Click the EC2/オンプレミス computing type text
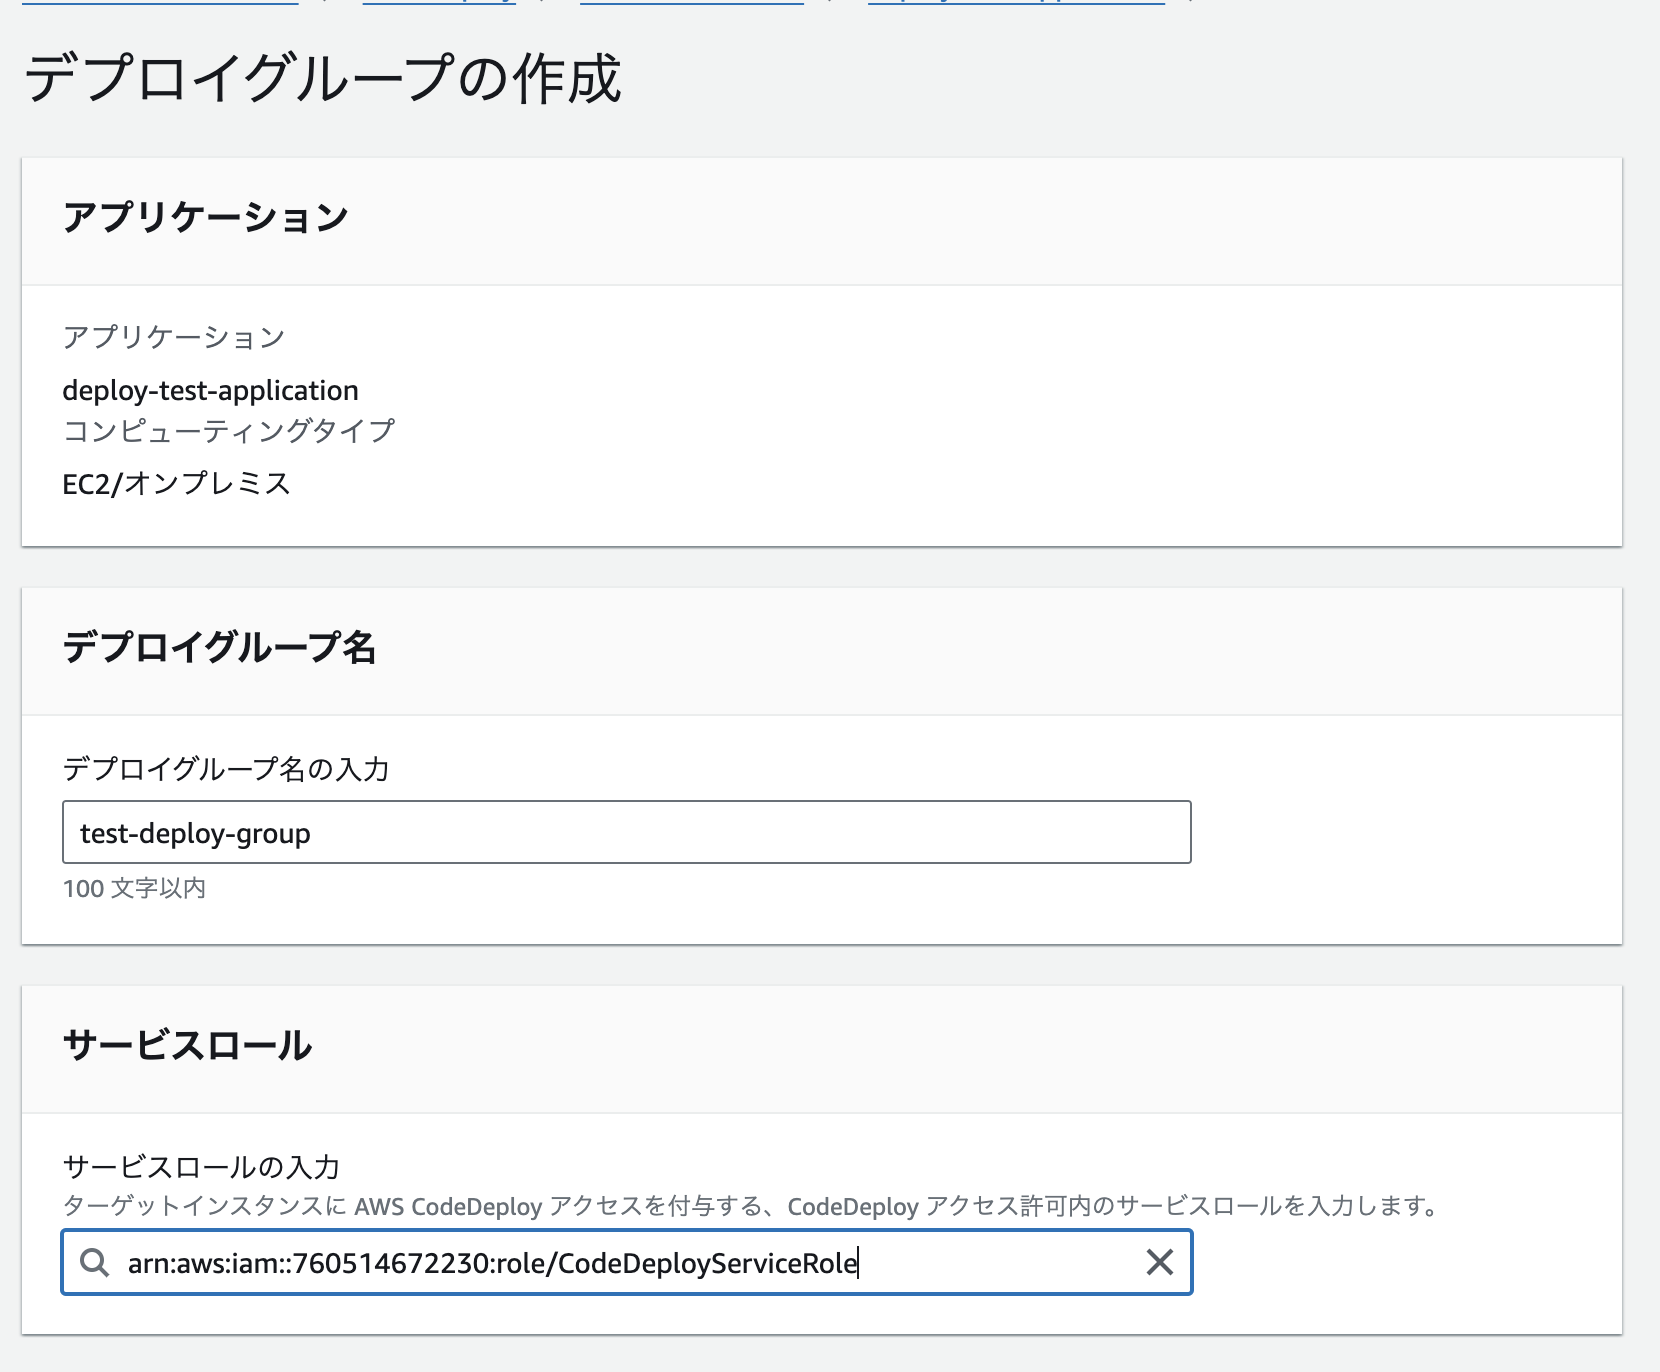The height and width of the screenshot is (1372, 1660). point(177,484)
